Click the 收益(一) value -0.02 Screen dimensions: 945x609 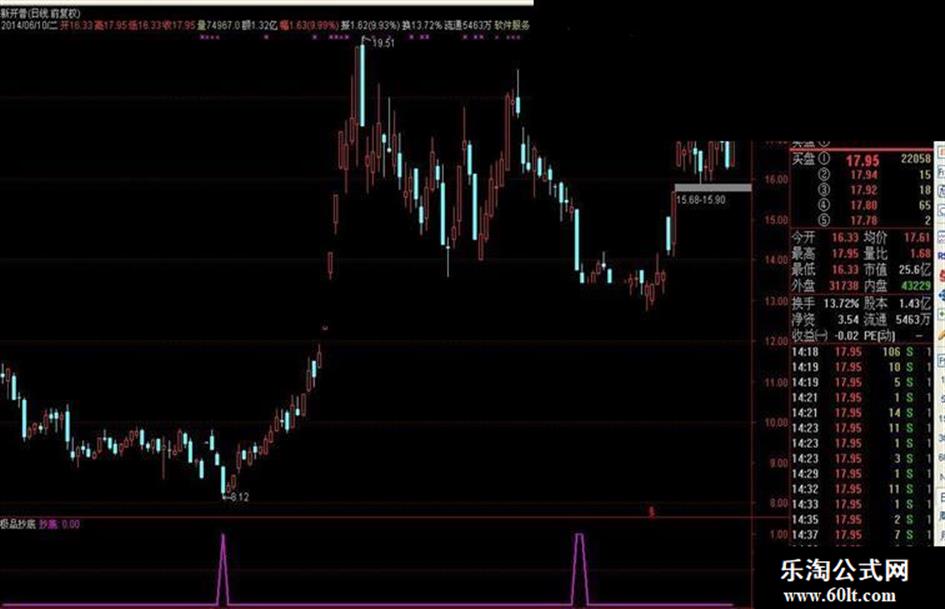847,336
